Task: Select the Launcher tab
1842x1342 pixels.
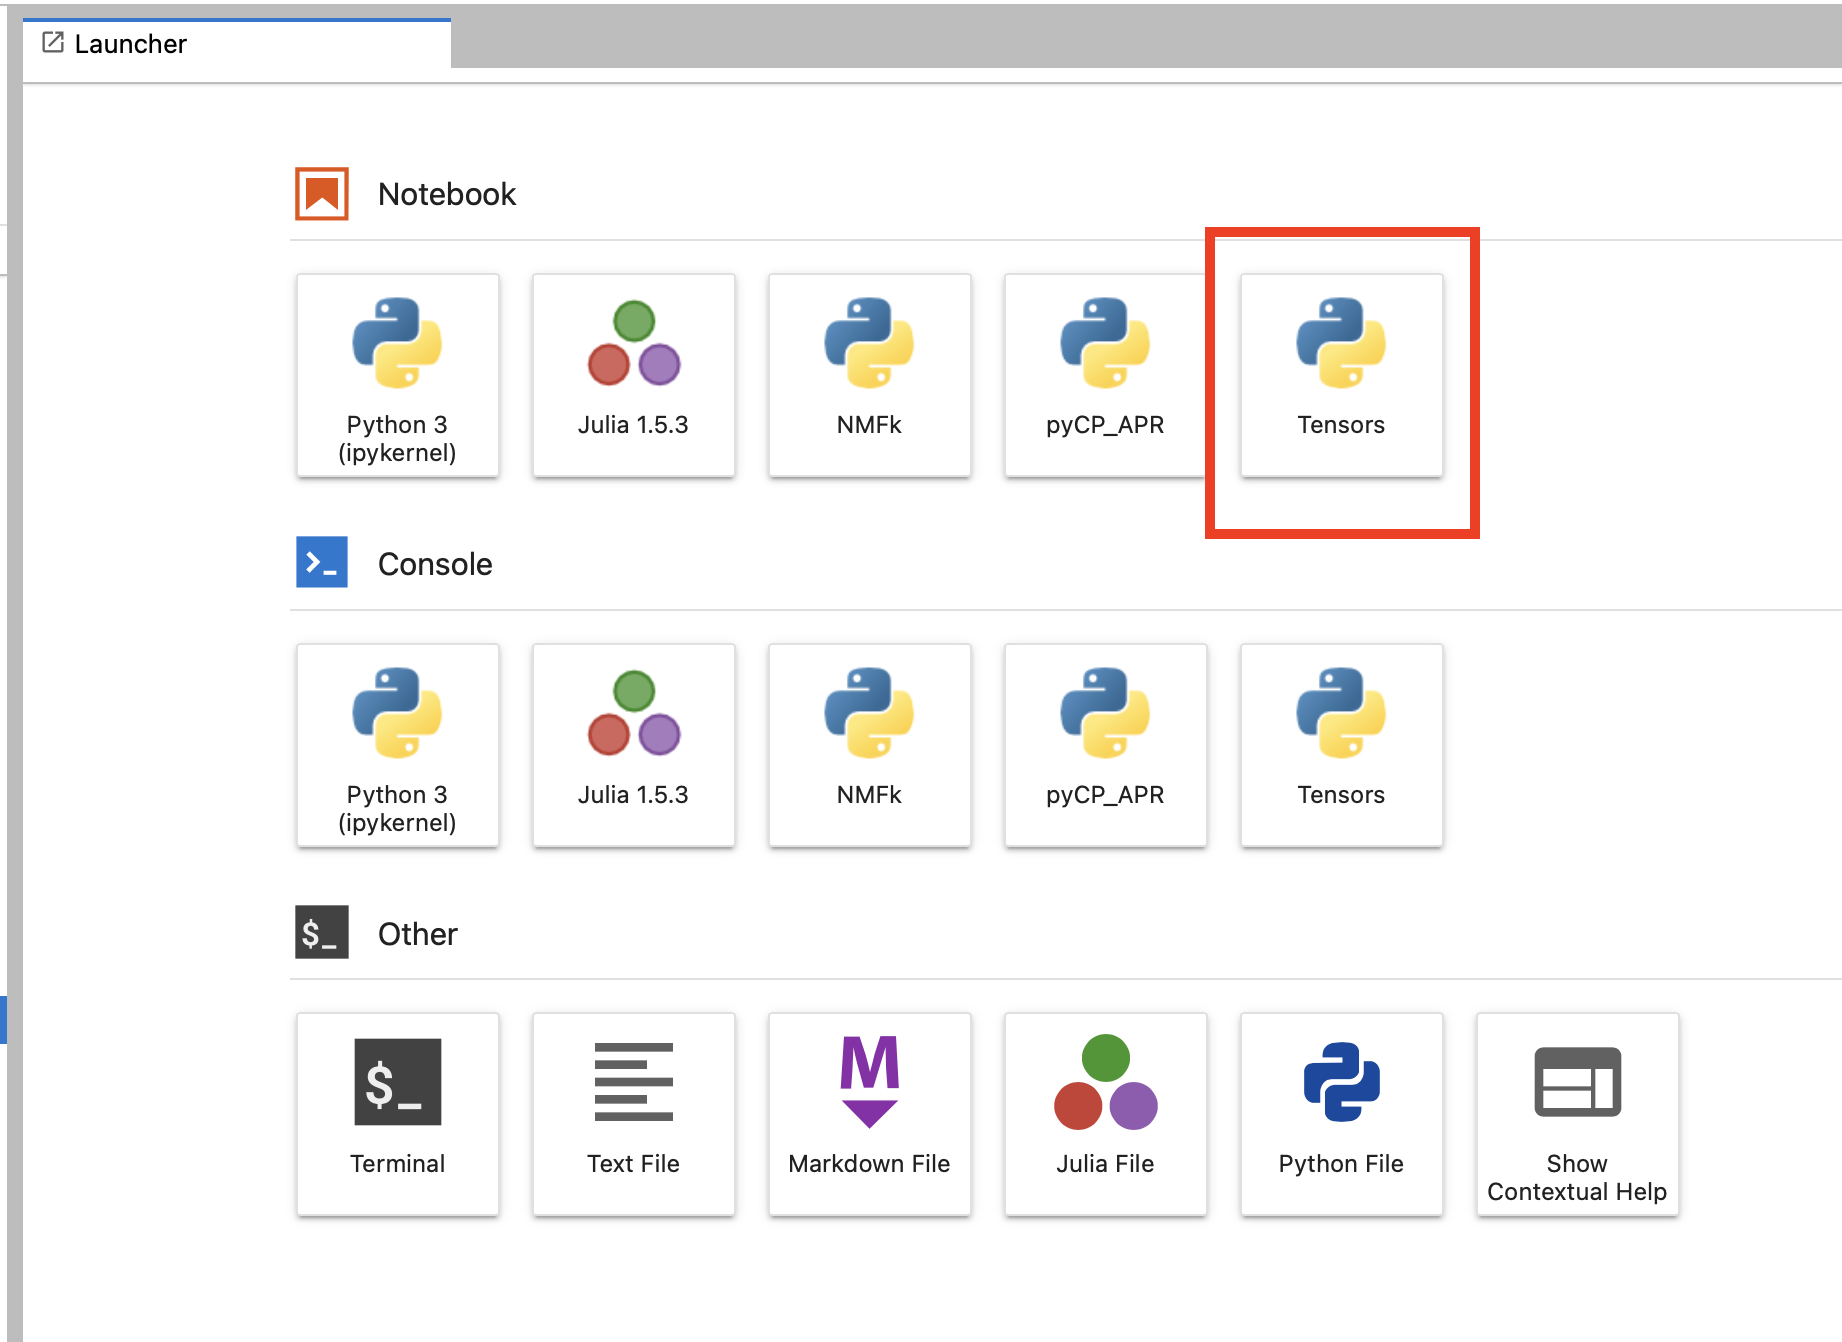Action: coord(236,44)
